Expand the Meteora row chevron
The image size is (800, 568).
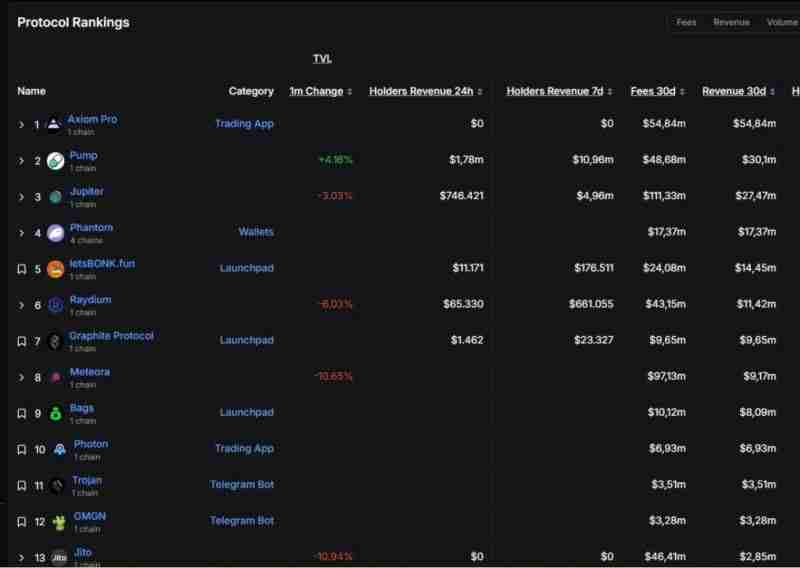22,377
